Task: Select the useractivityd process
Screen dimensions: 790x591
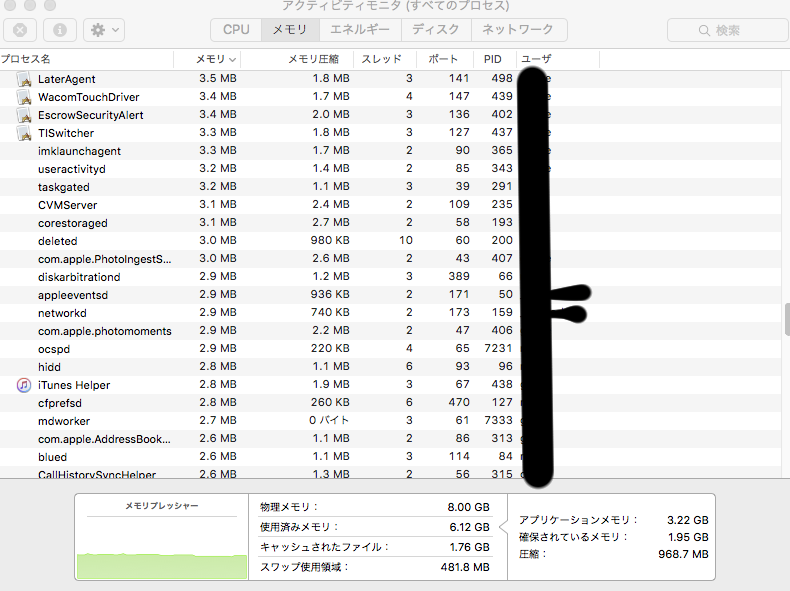Action: (72, 169)
